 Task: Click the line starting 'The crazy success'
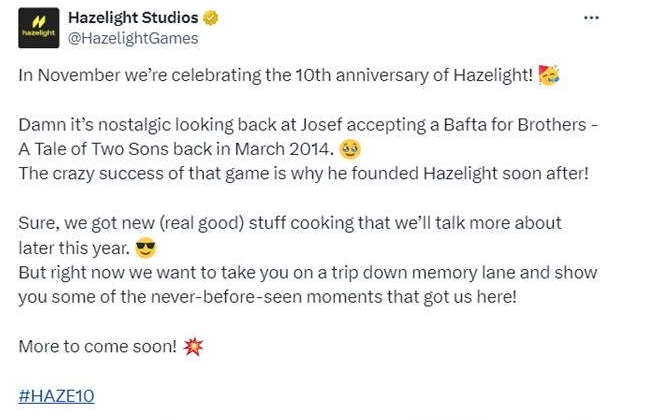tap(303, 173)
